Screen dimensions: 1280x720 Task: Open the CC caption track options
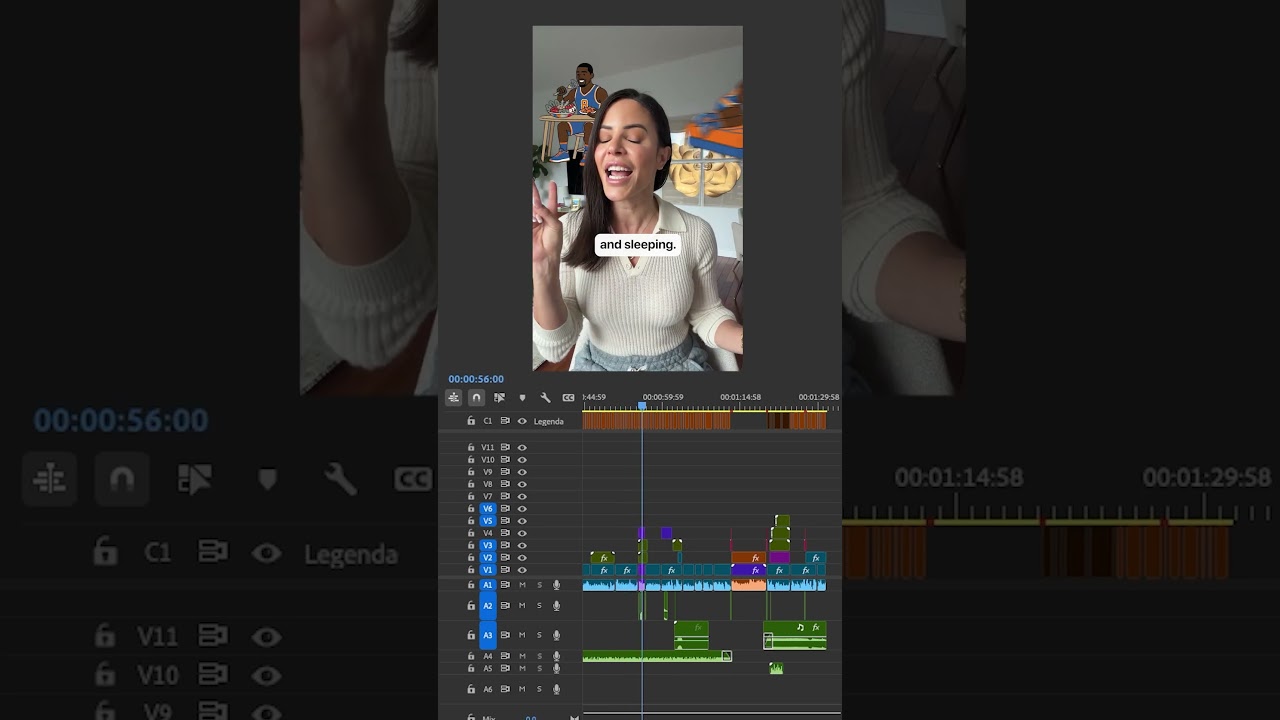(x=568, y=397)
